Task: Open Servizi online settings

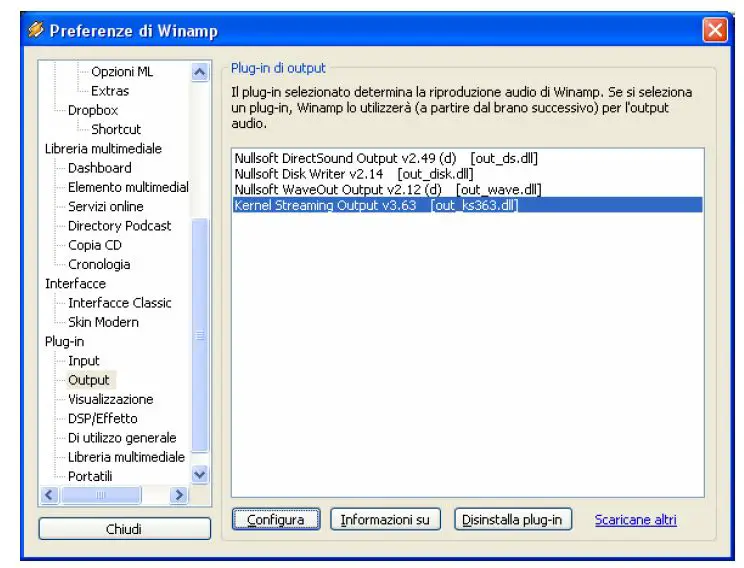Action: [105, 206]
